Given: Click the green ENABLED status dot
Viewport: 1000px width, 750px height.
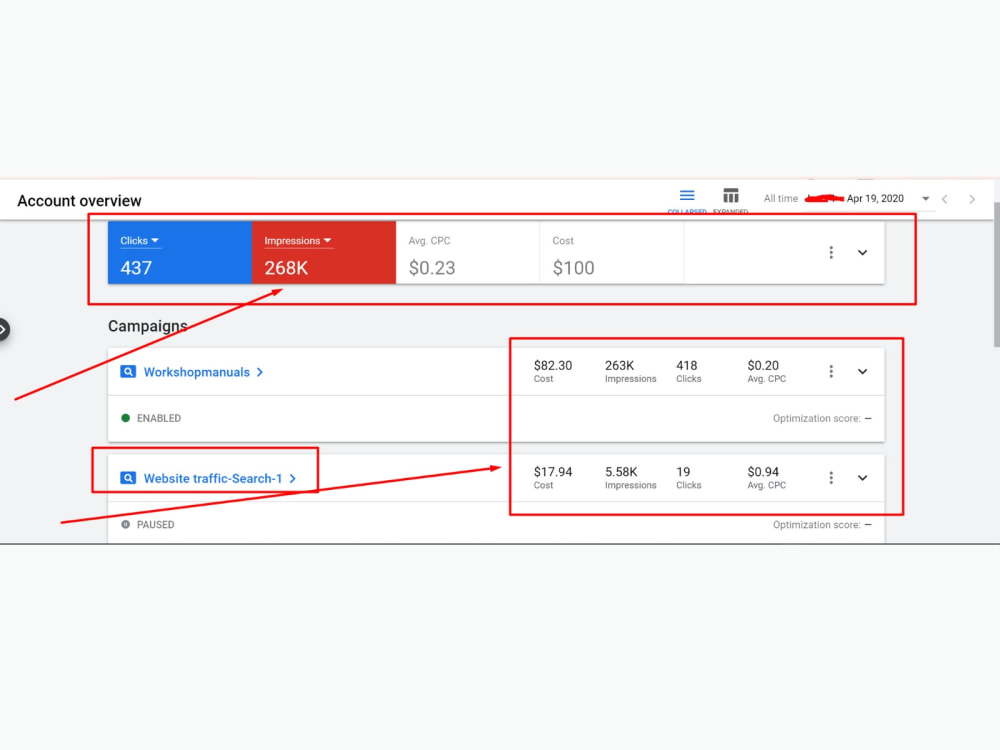Looking at the screenshot, I should [126, 418].
